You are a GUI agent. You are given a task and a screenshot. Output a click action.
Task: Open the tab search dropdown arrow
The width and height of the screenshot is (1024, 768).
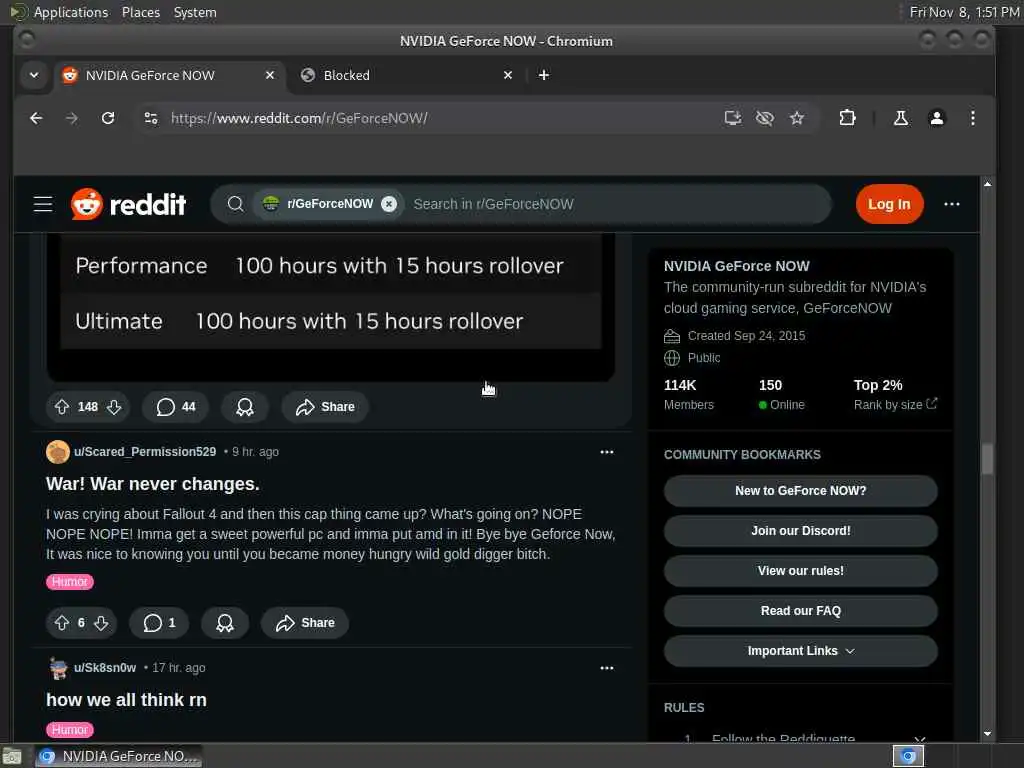(34, 75)
